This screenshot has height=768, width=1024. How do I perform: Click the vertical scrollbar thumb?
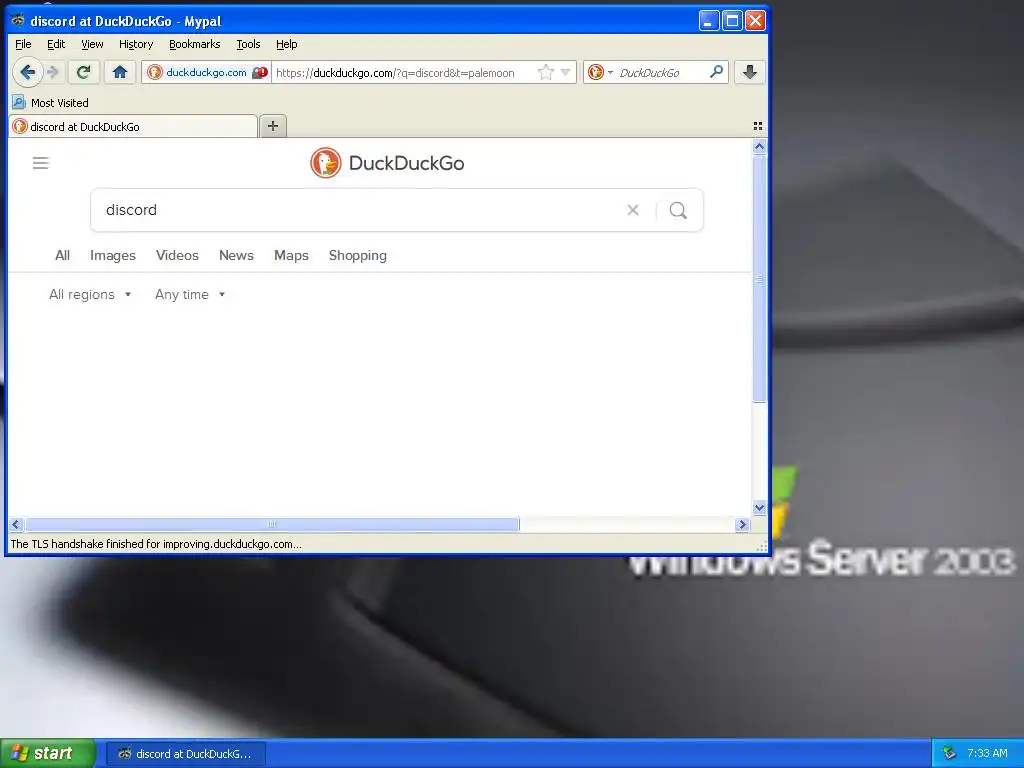[x=759, y=279]
